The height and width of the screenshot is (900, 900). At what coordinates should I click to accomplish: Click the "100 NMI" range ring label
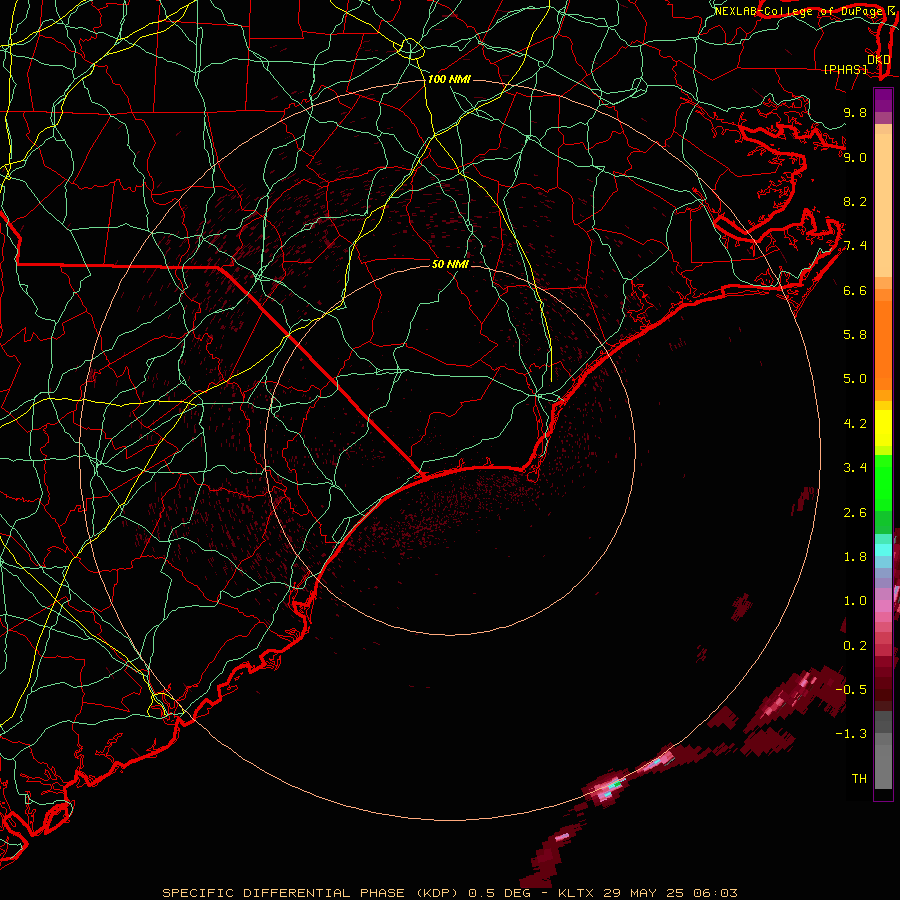coord(449,79)
